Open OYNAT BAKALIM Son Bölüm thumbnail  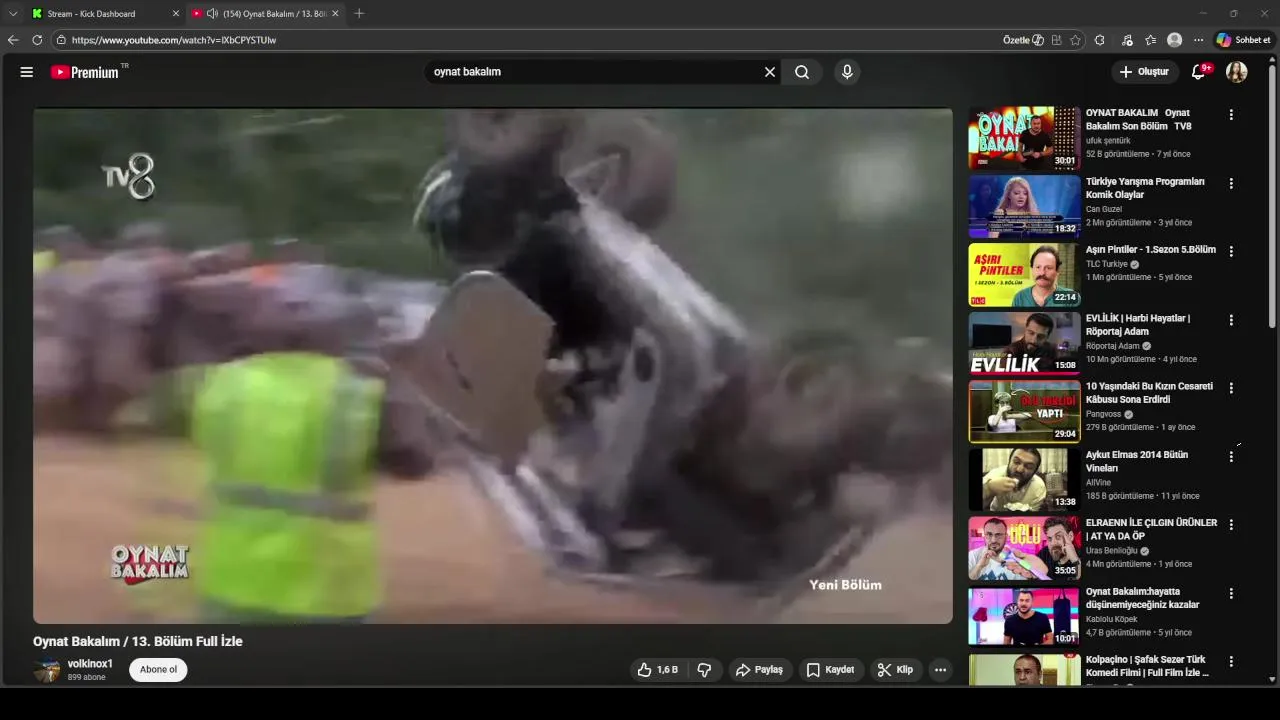coord(1024,138)
